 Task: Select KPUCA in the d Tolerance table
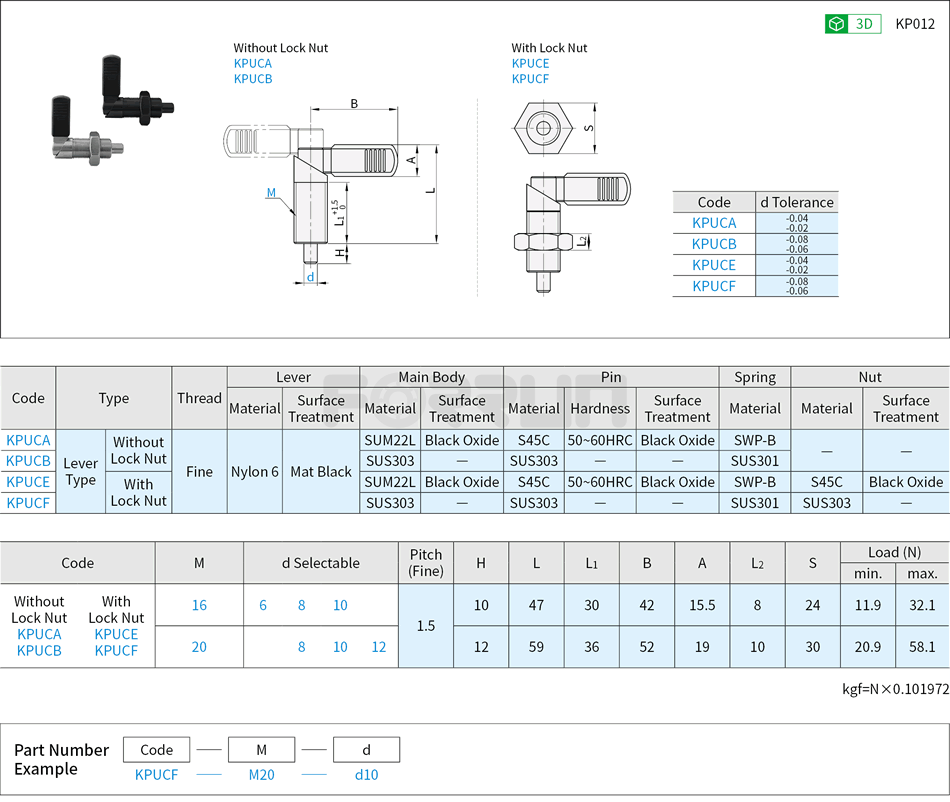pyautogui.click(x=713, y=223)
